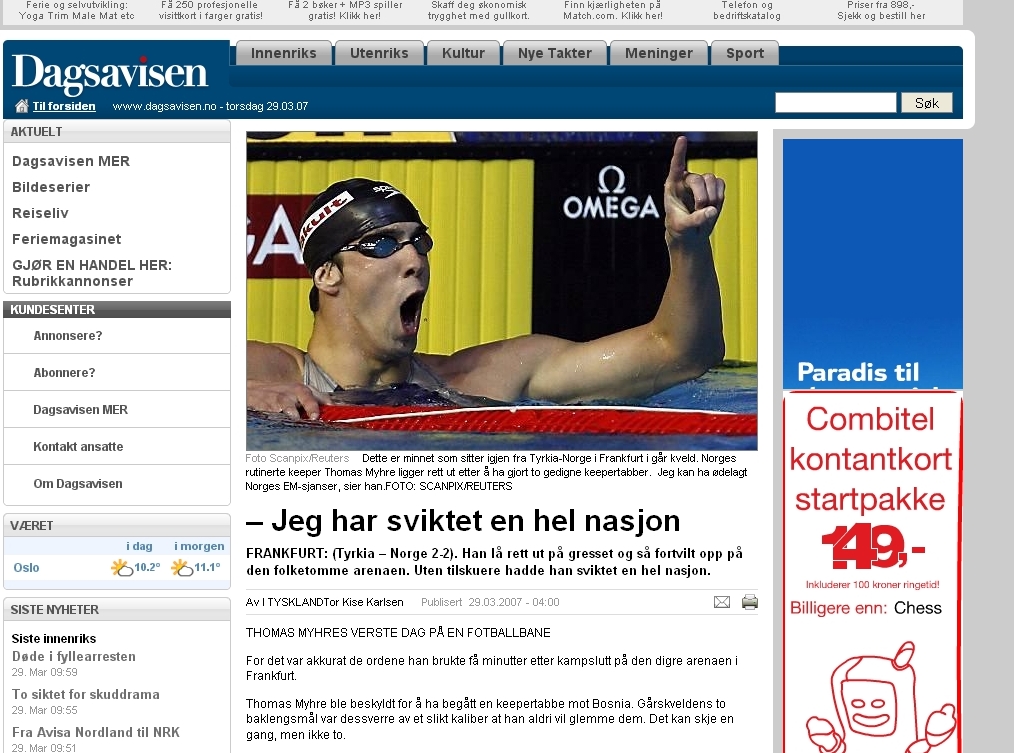
Task: Select the Meninger tab
Action: tap(658, 53)
